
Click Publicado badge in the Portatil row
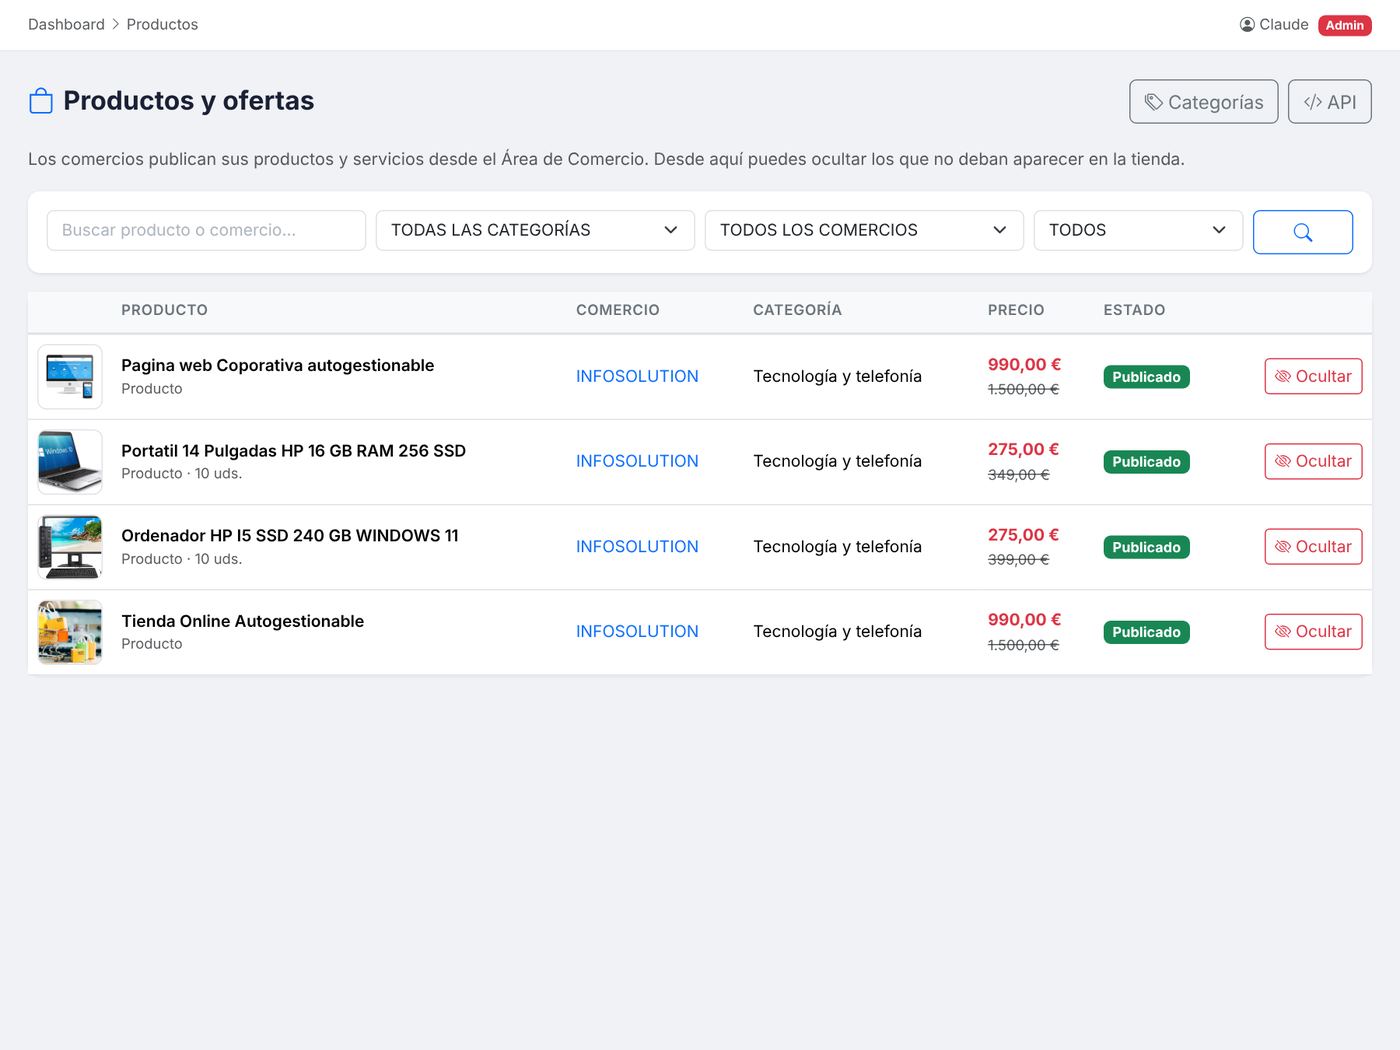[1146, 462]
